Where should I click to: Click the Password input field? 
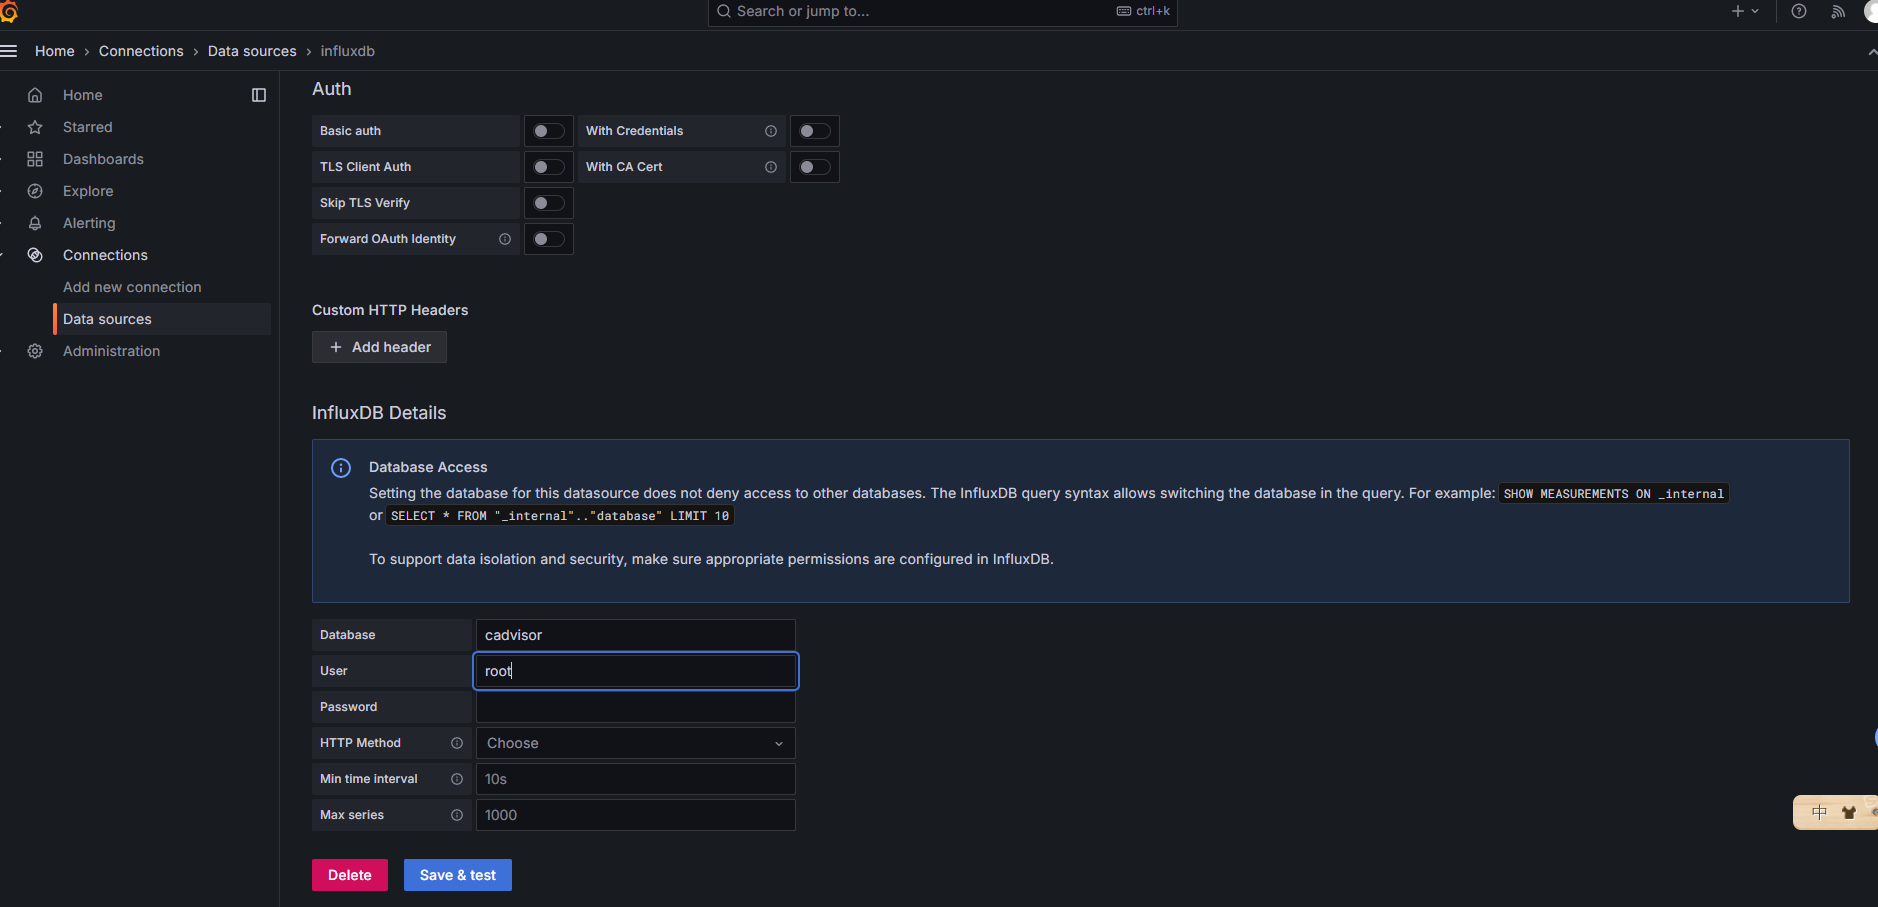[x=636, y=707]
